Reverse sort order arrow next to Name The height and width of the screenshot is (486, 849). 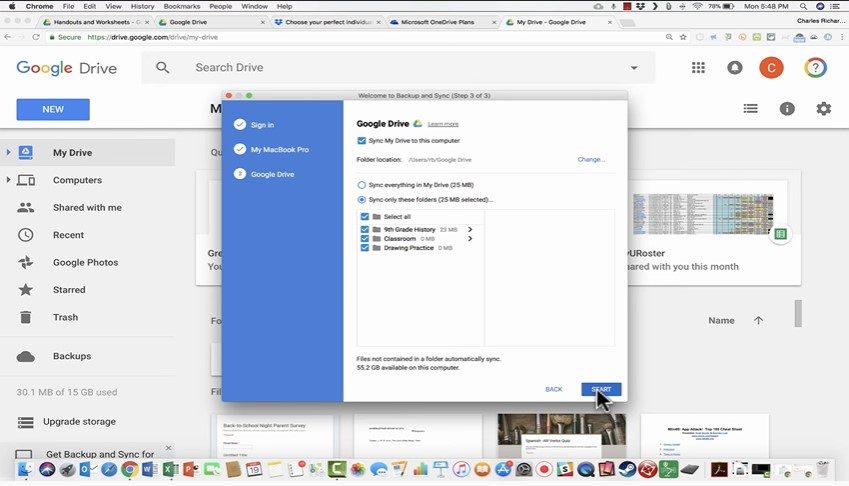(x=758, y=320)
